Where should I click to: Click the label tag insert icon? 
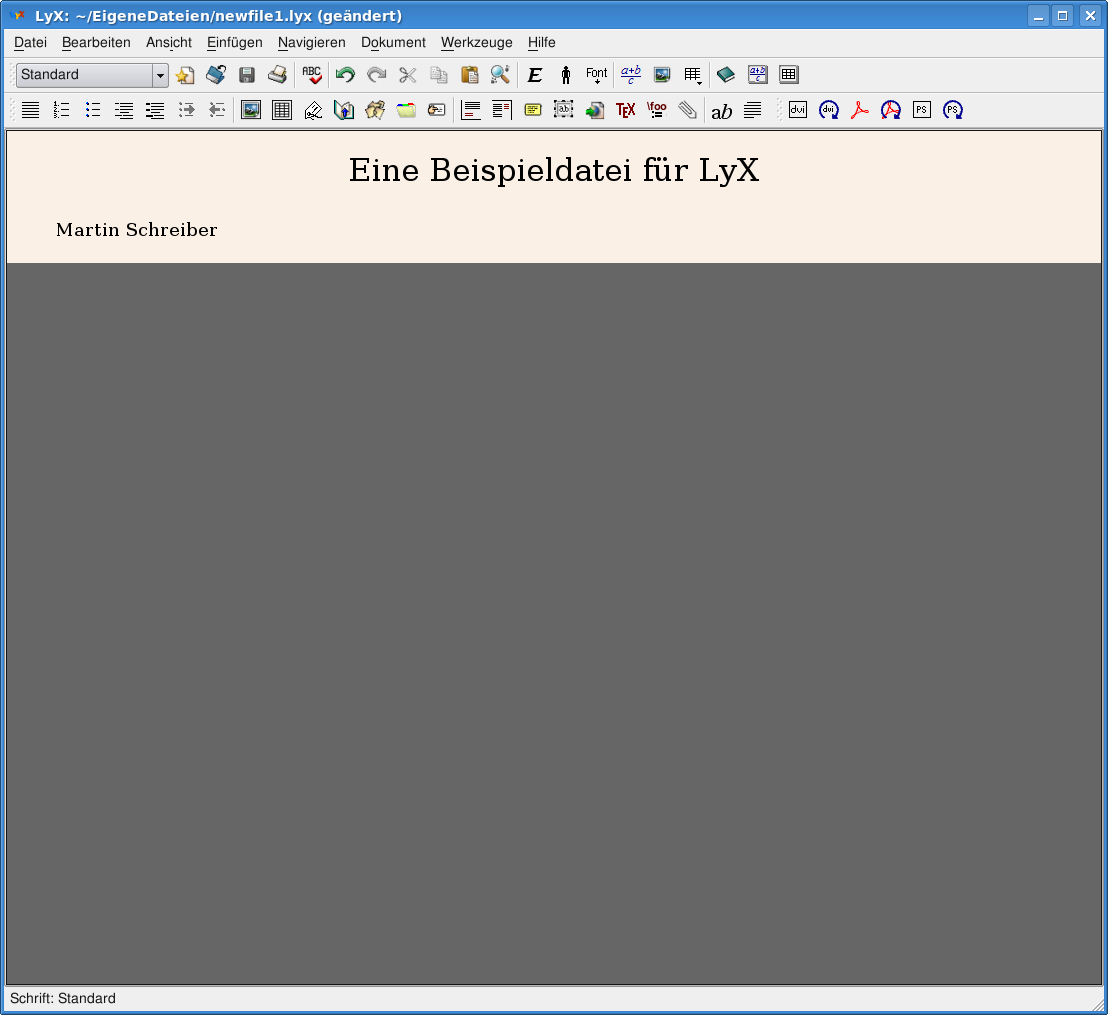click(x=313, y=110)
